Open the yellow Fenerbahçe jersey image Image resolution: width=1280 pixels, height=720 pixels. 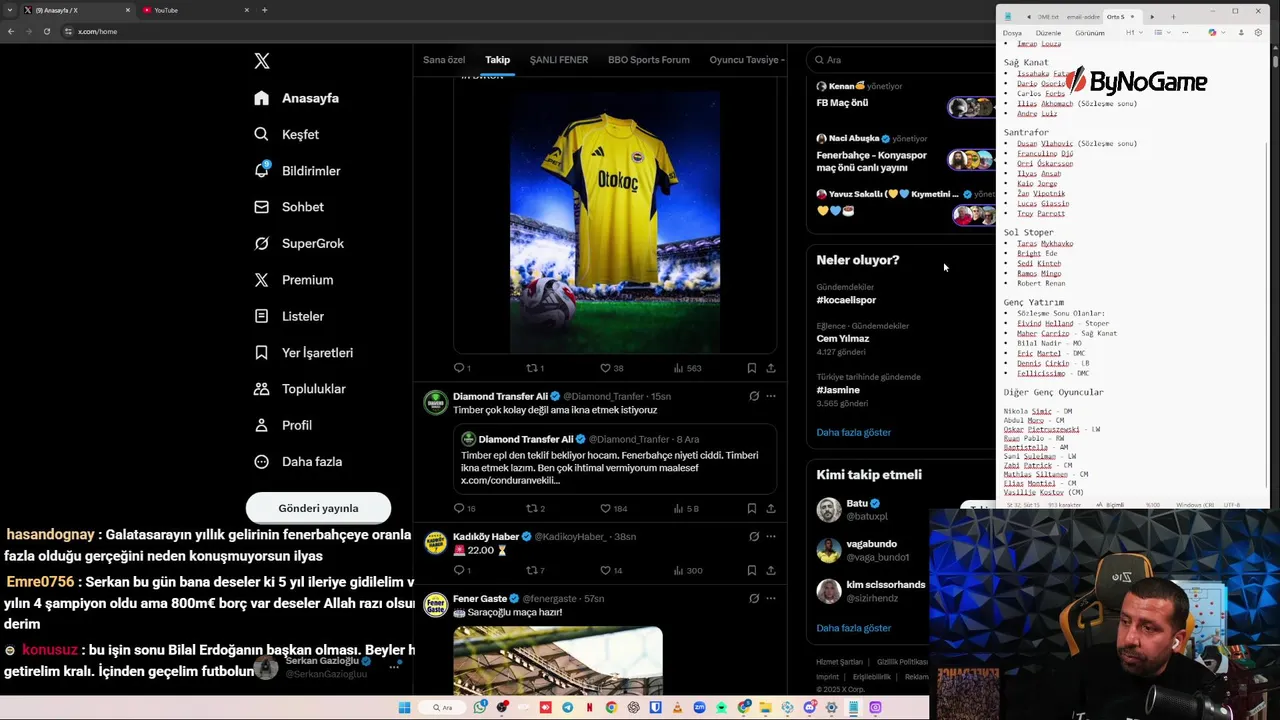click(615, 222)
